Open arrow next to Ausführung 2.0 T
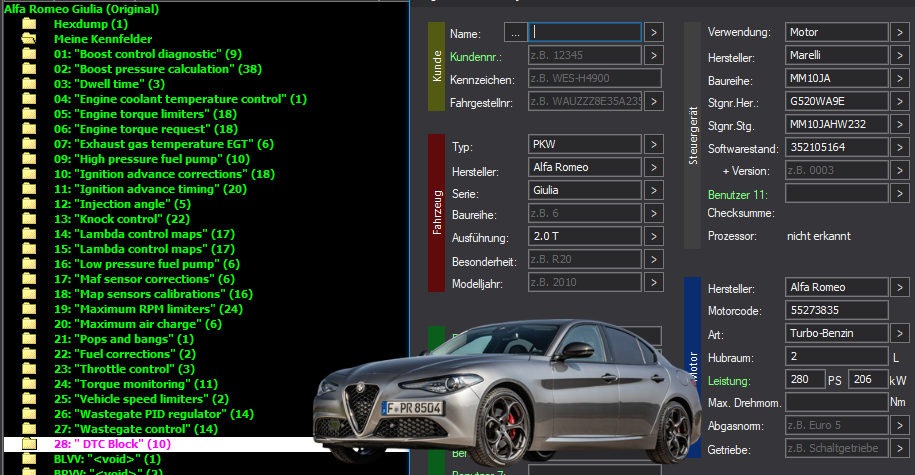This screenshot has height=475, width=915. 654,236
